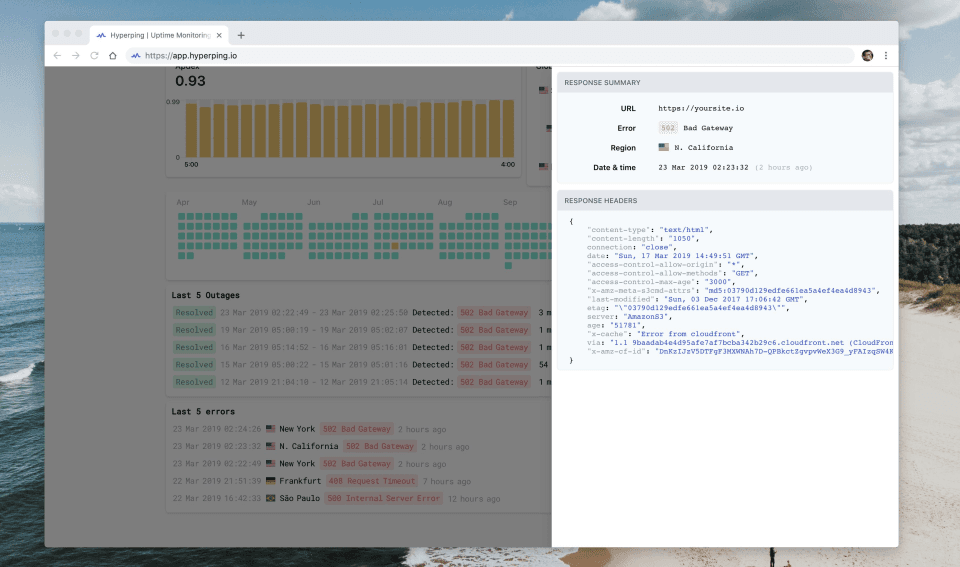Open a new tab with plus icon
Image resolution: width=960 pixels, height=567 pixels.
[x=241, y=36]
